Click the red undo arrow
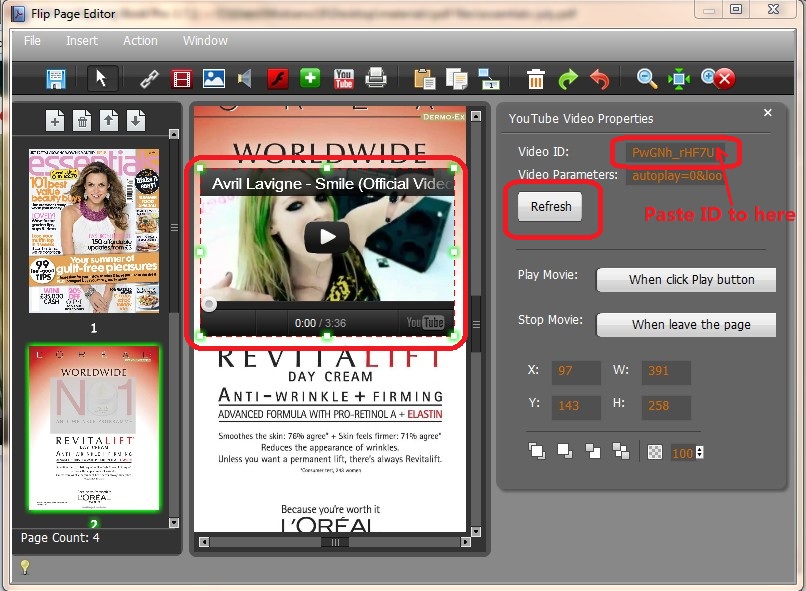Image resolution: width=806 pixels, height=591 pixels. click(x=599, y=79)
